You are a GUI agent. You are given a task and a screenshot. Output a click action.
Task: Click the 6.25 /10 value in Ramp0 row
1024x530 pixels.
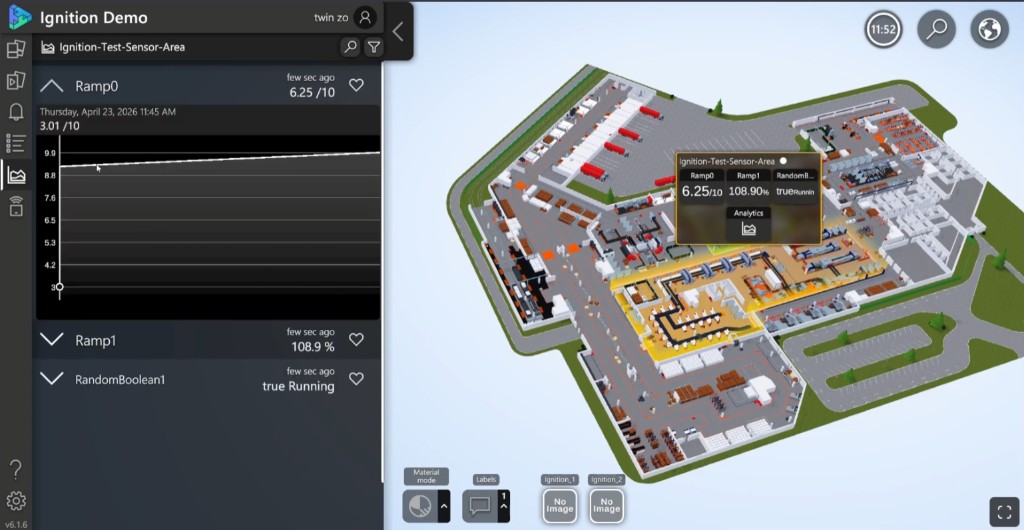[x=312, y=93]
